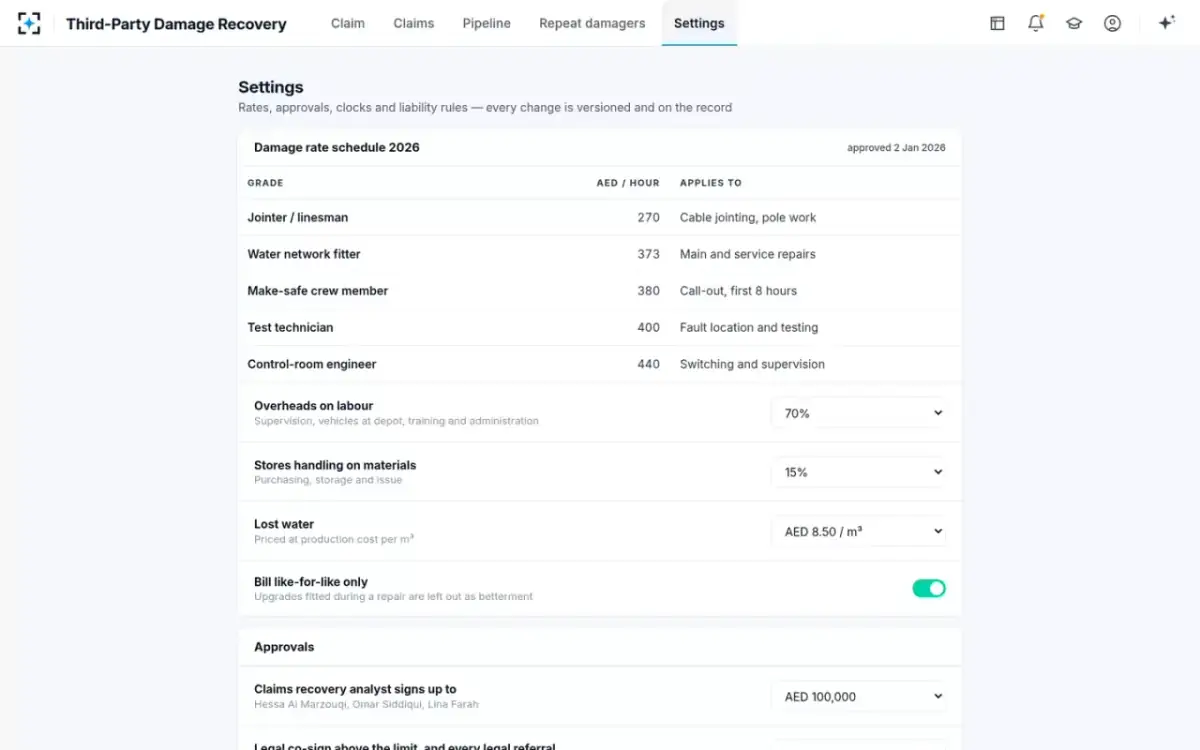Click the APPLIES TO column header
1200x750 pixels.
[711, 183]
